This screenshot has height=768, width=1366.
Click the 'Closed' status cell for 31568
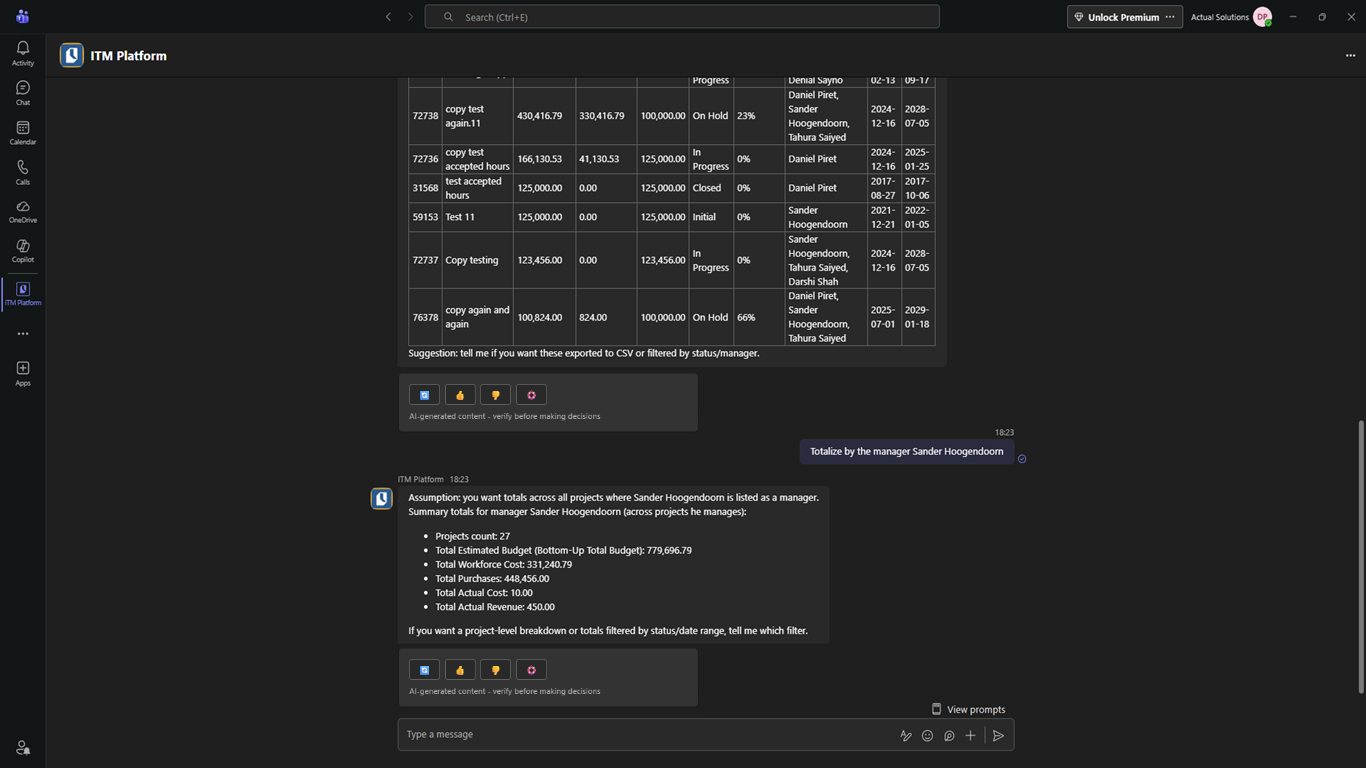click(711, 188)
